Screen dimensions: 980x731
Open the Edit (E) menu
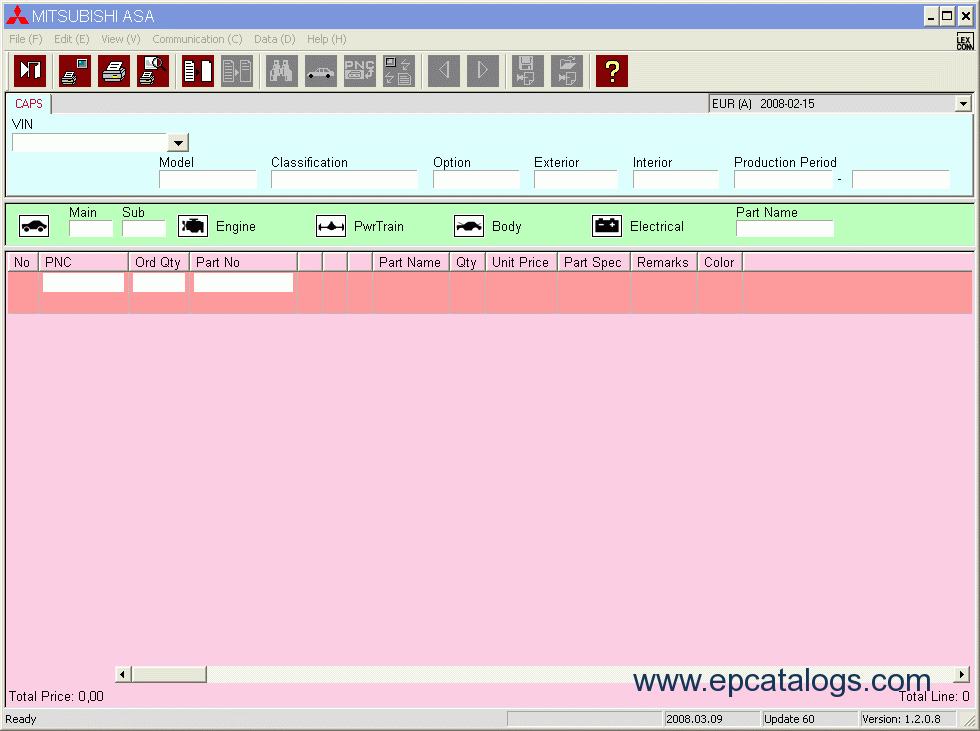coord(72,39)
